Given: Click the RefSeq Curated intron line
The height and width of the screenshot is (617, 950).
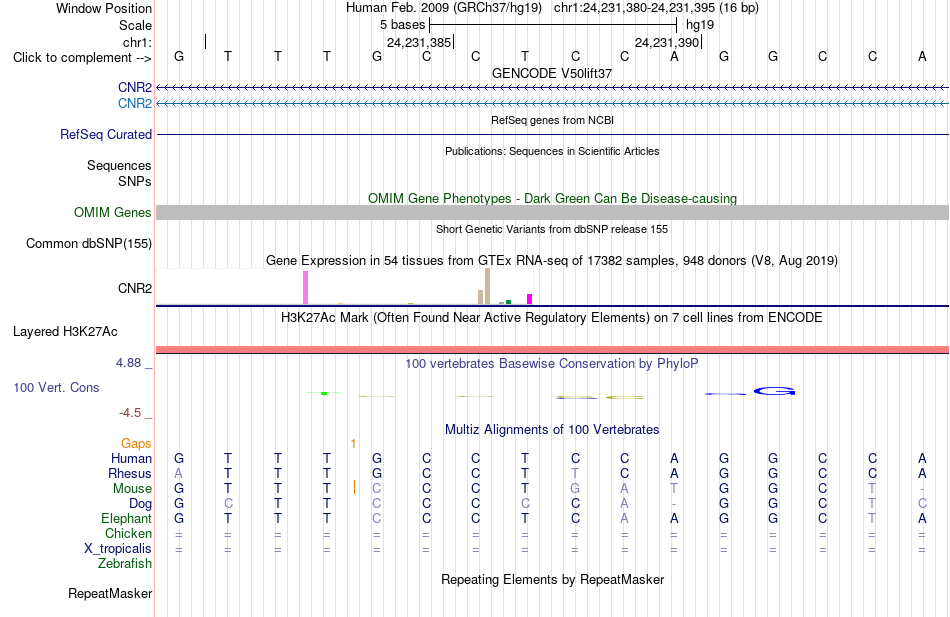Looking at the screenshot, I should pos(553,135).
